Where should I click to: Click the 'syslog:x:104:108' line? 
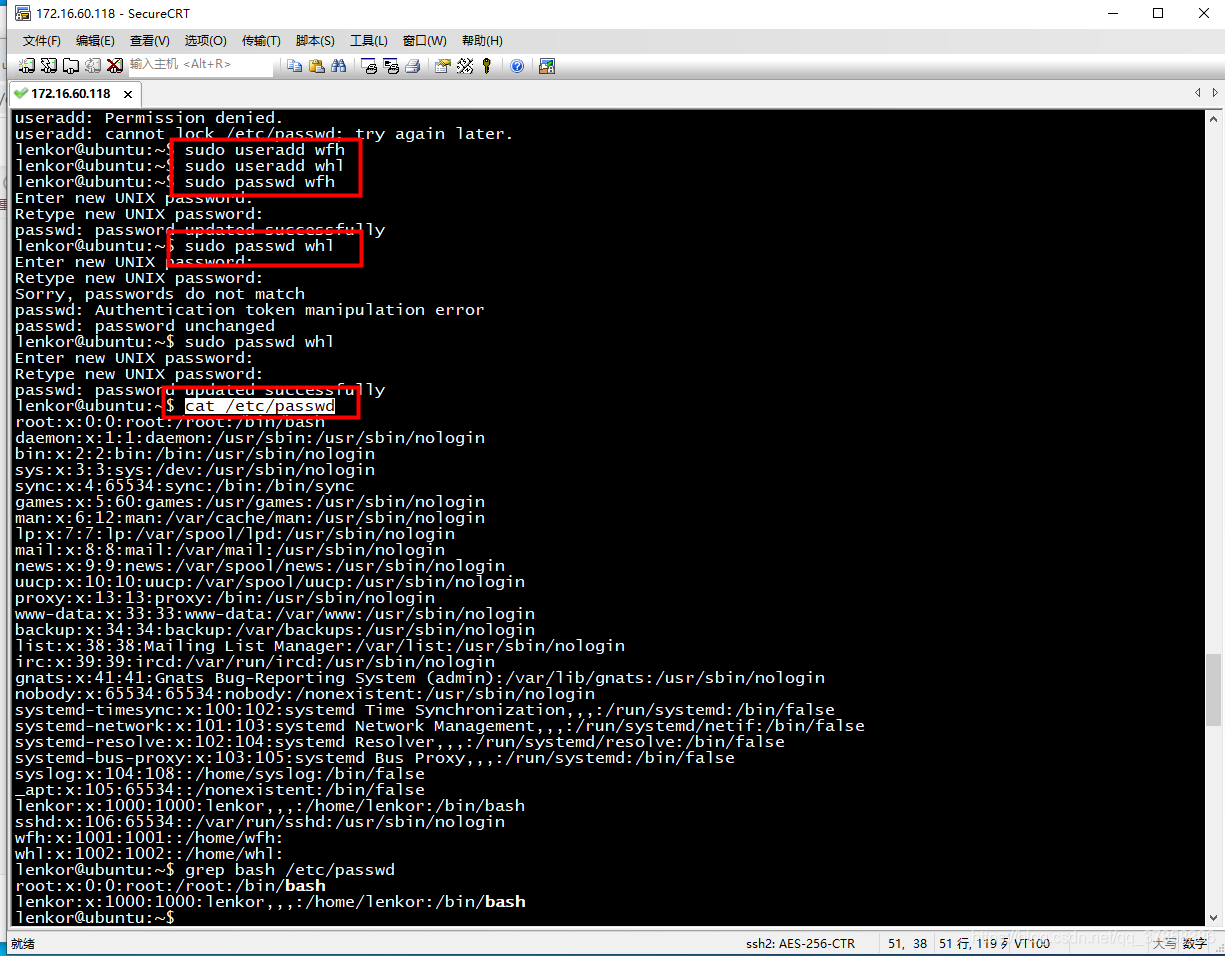(220, 774)
